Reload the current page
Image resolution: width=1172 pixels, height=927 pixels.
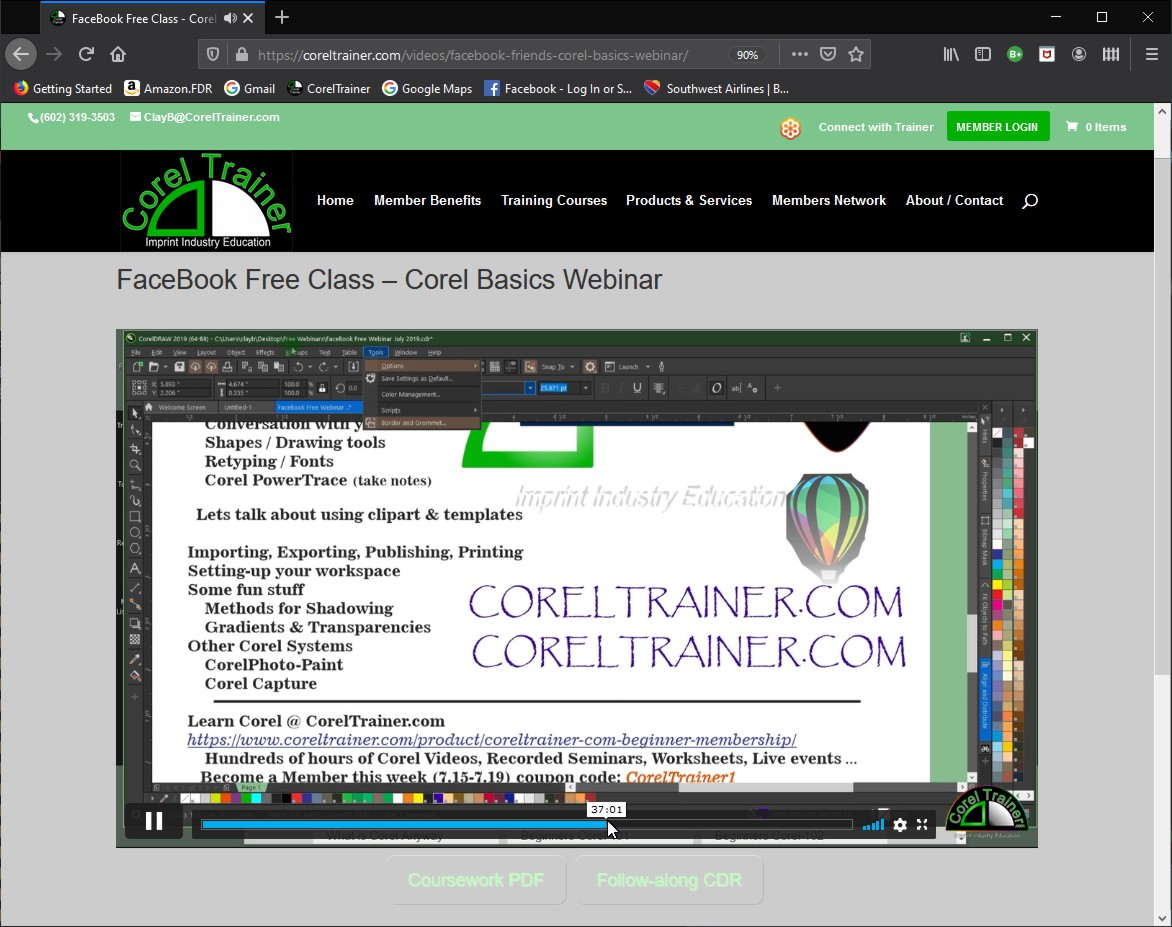click(x=86, y=54)
